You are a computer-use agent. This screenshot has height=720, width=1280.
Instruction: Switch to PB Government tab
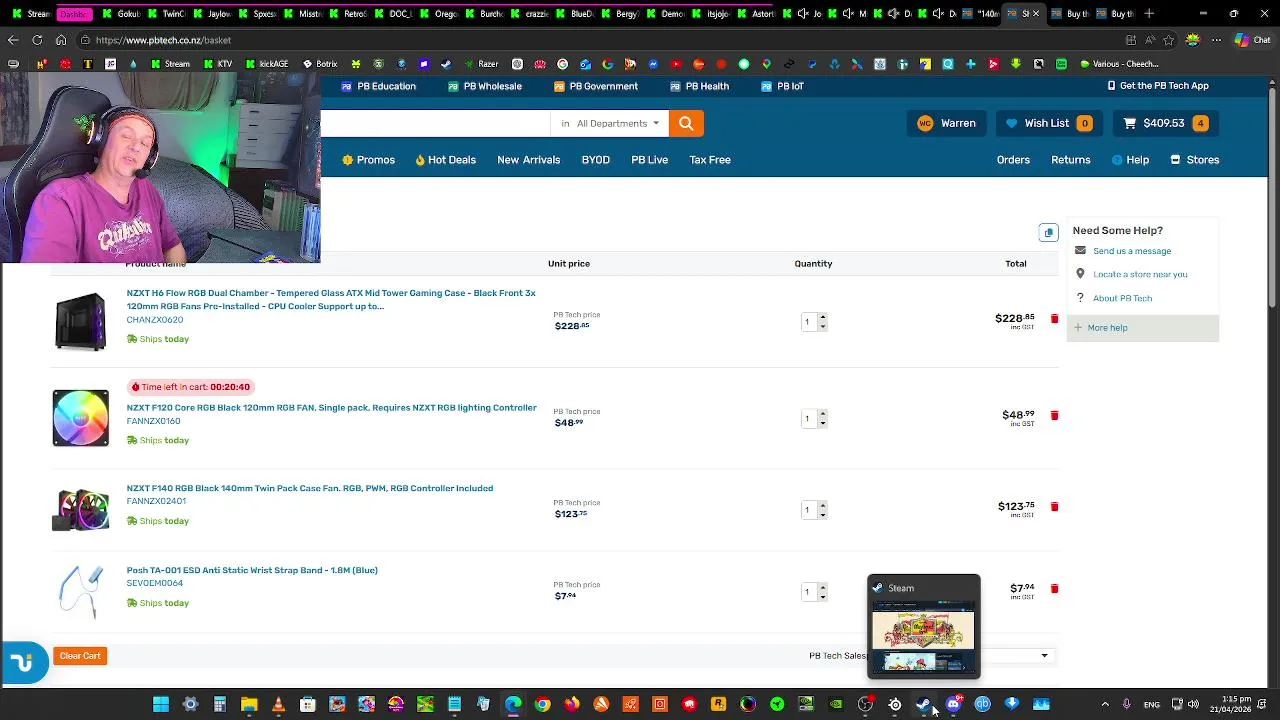point(596,86)
